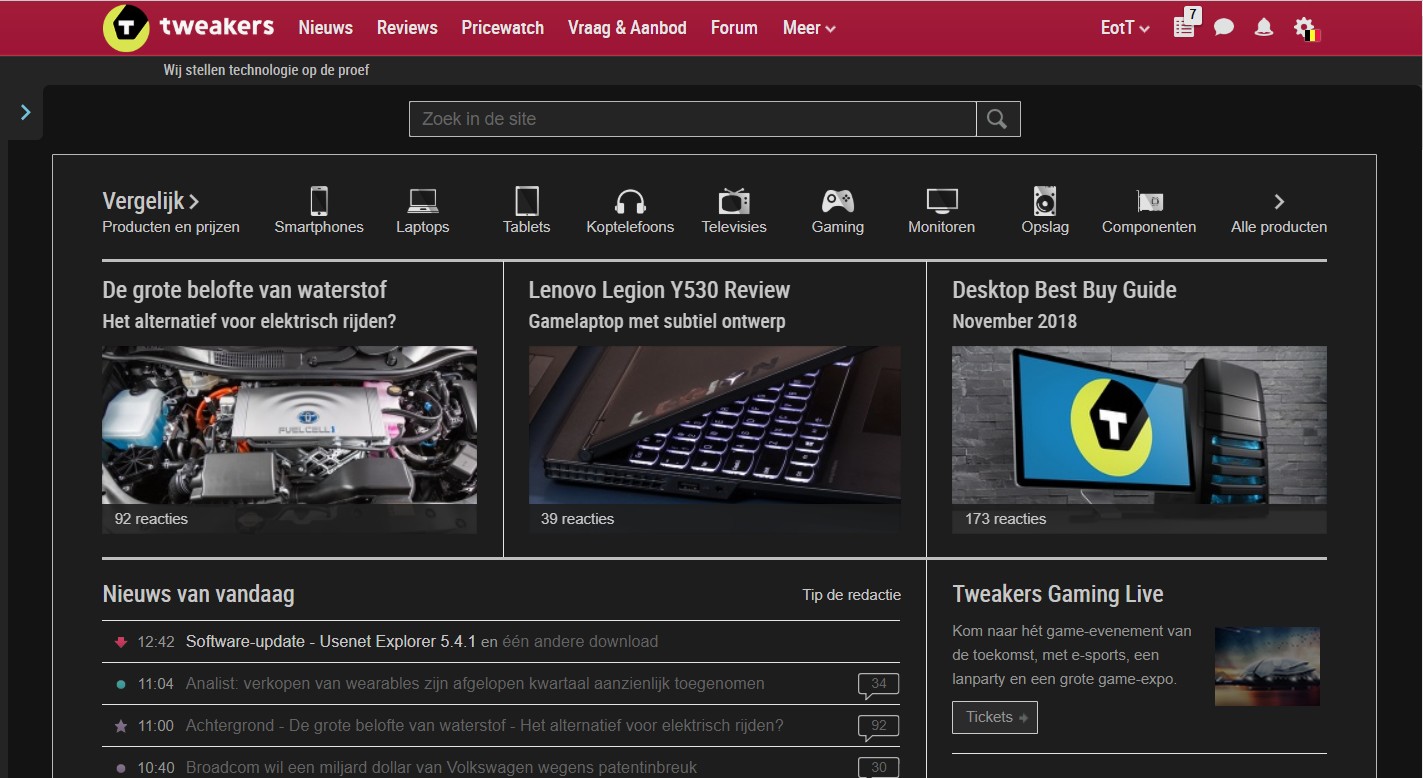Open the Lenovo Legion Y530 review thumbnail

pos(714,425)
